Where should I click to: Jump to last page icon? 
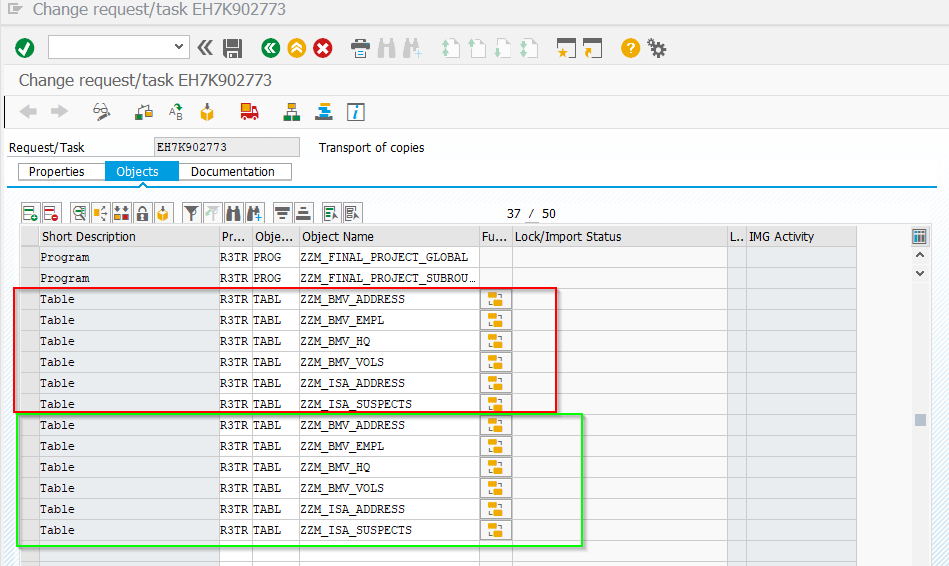click(x=528, y=48)
